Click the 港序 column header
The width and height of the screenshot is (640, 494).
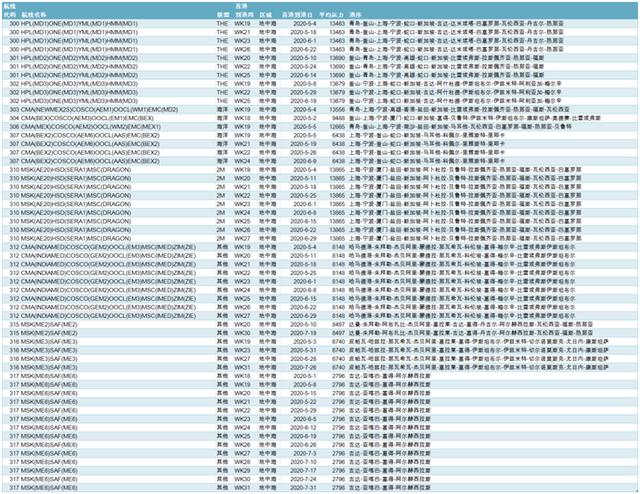355,15
